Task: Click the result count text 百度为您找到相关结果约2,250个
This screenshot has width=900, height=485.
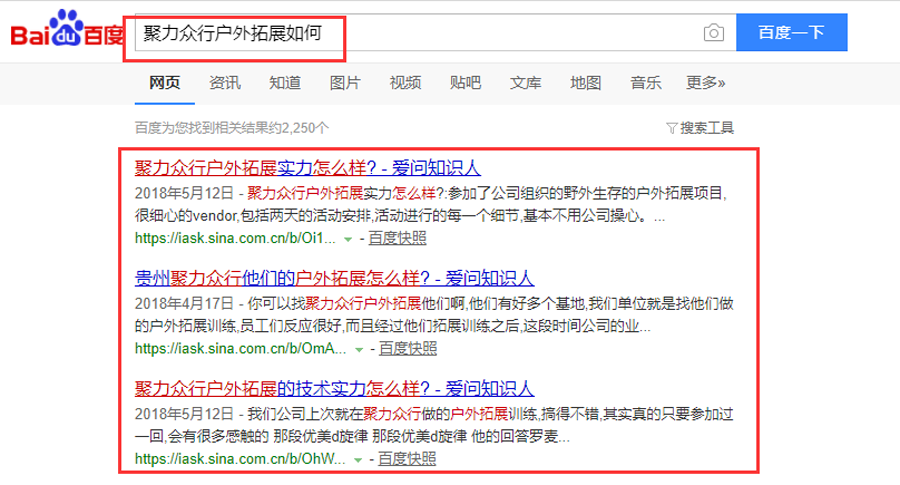Action: 232,128
